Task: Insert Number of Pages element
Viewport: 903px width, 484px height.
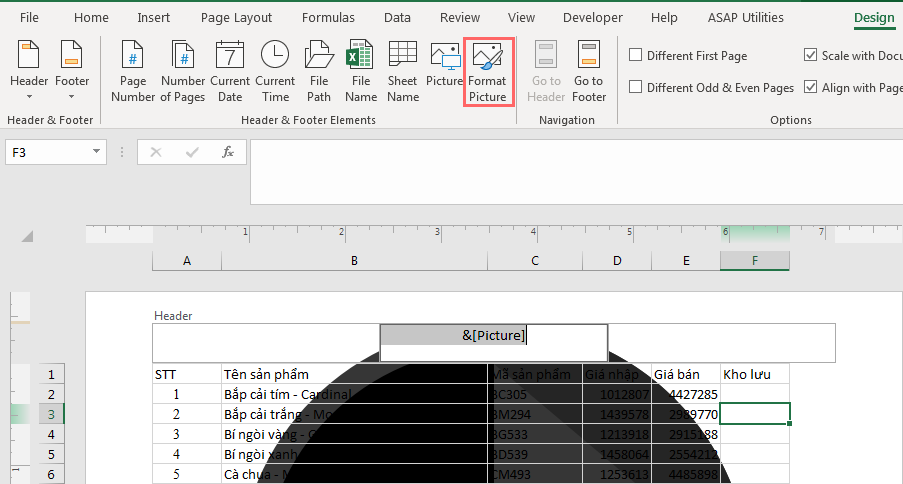Action: 183,71
